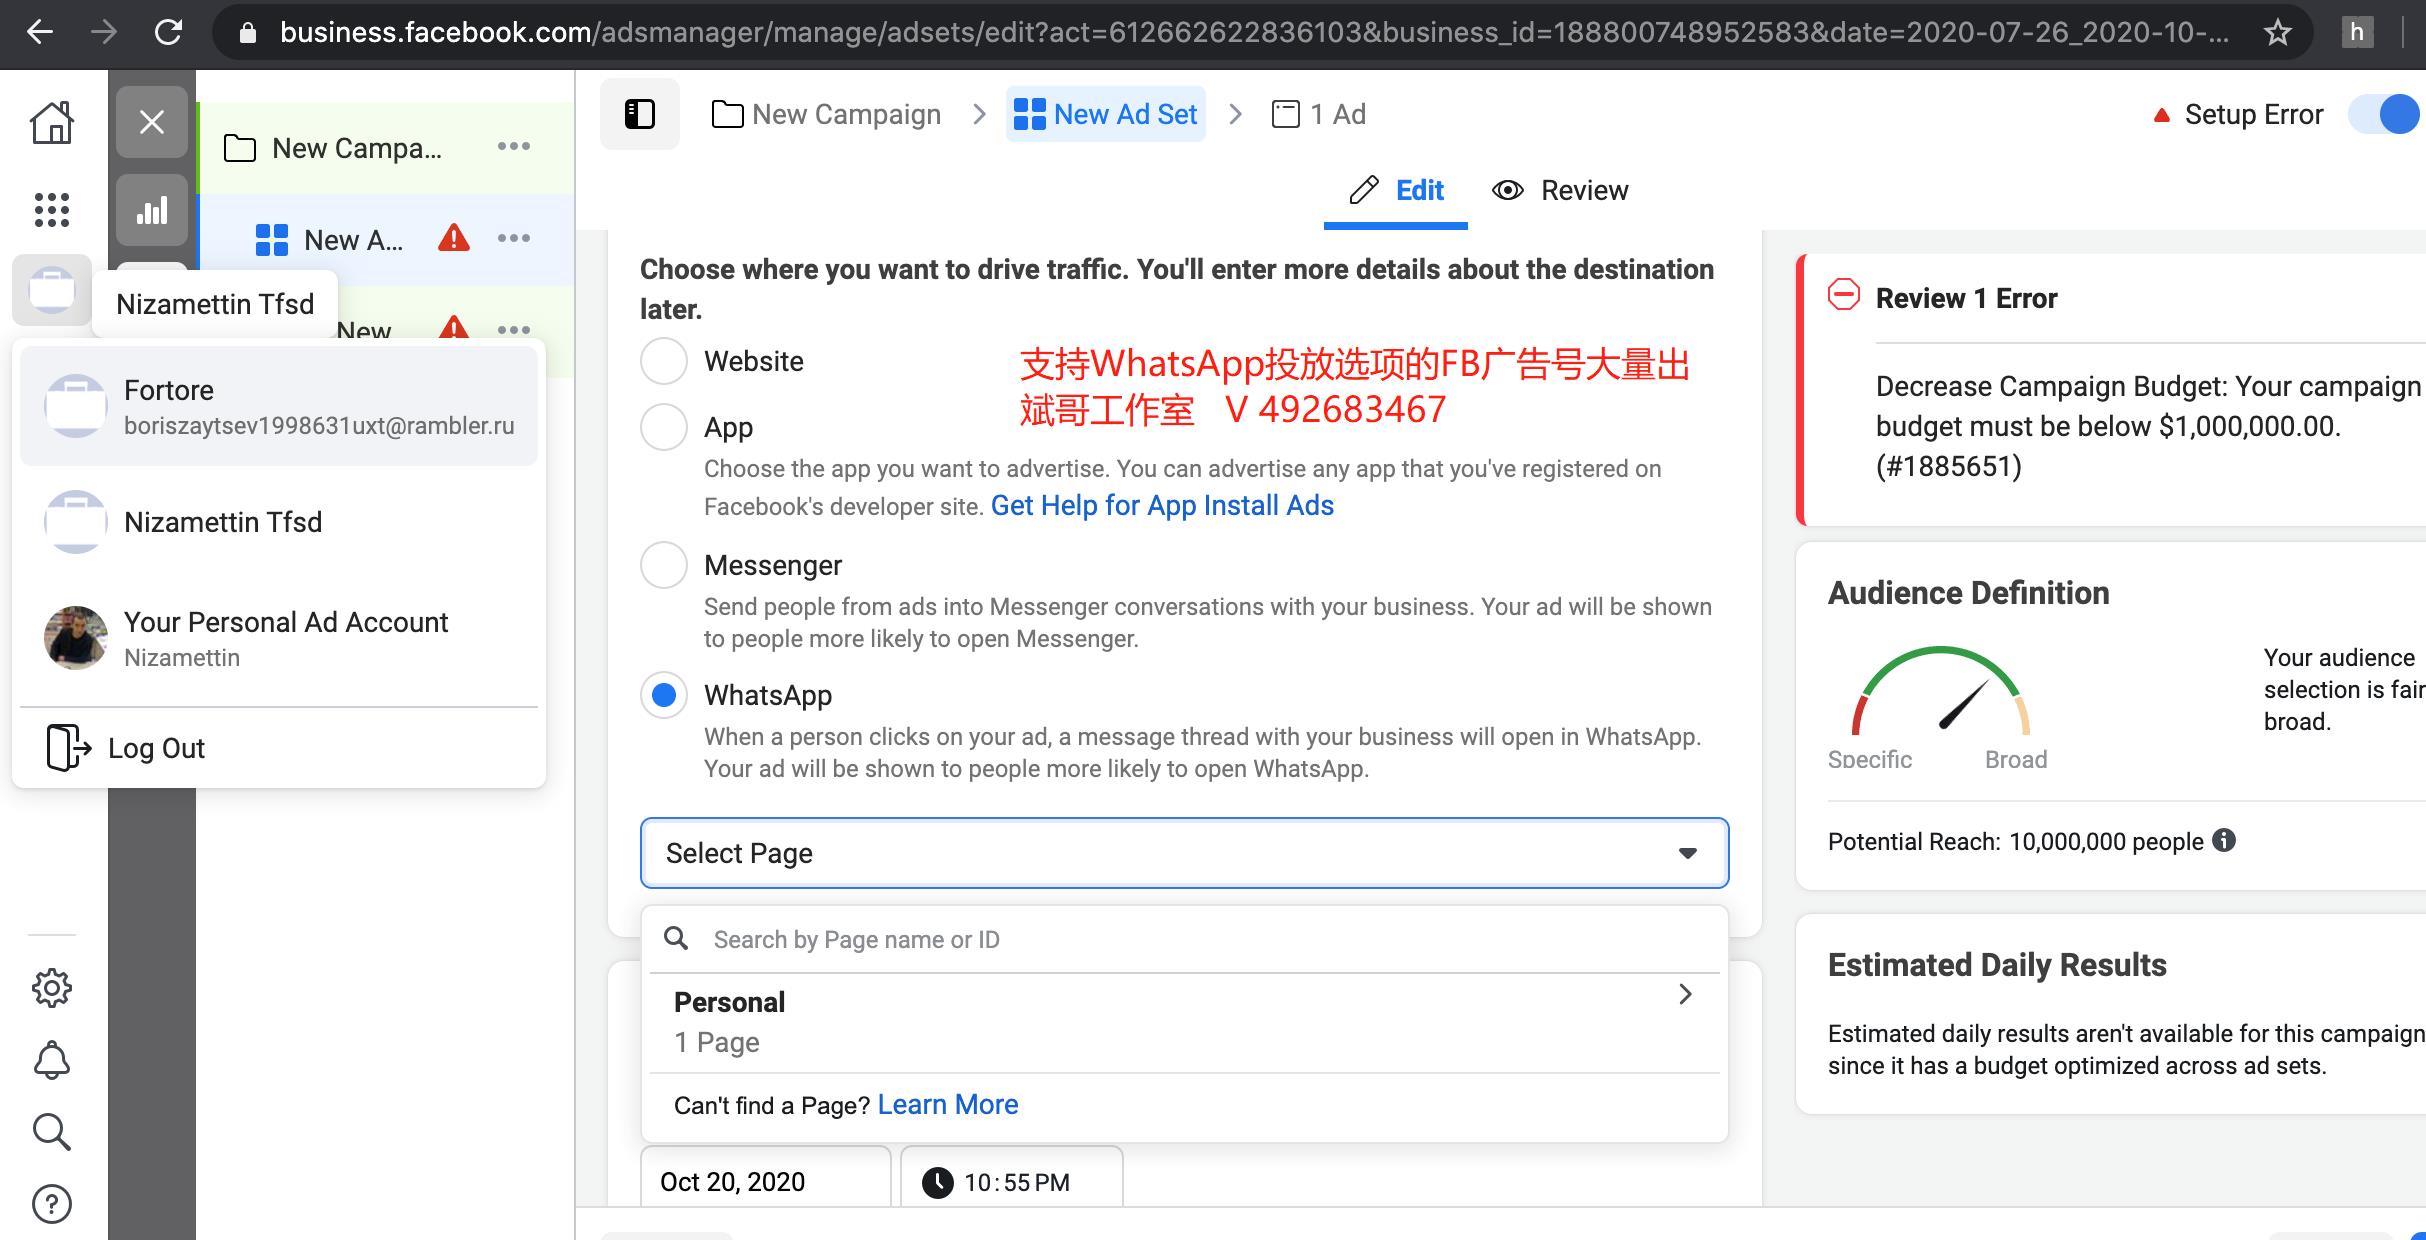Open Get Help for App Install Ads link
This screenshot has width=2426, height=1240.
[x=1162, y=506]
